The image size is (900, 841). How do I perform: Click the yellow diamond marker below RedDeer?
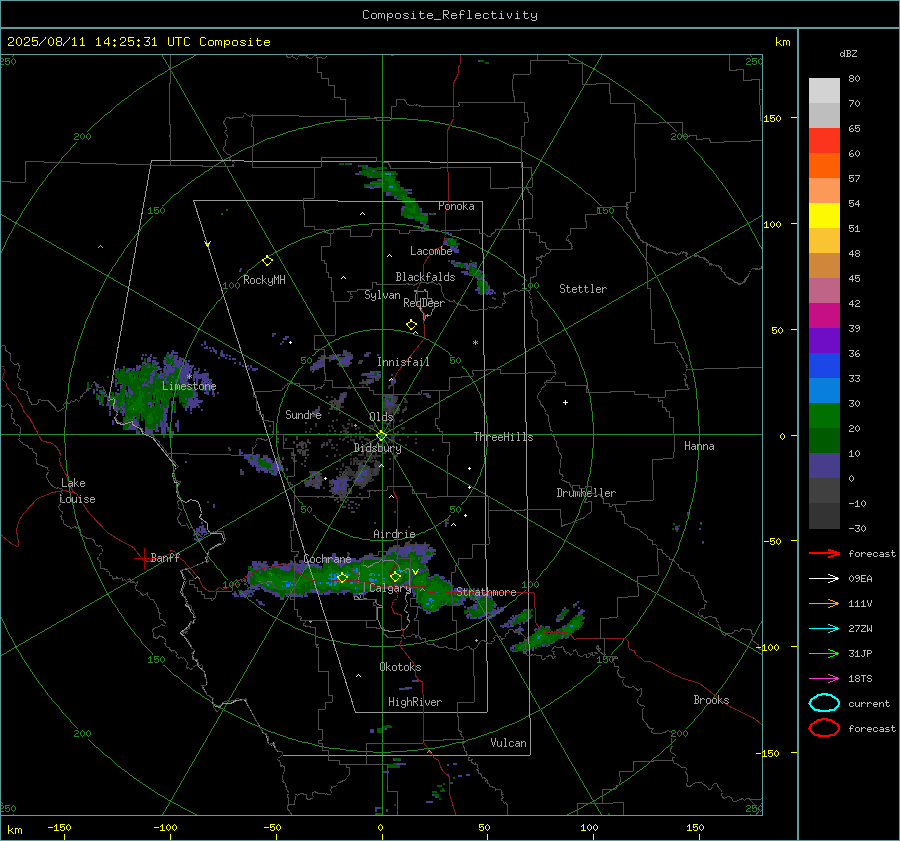(x=411, y=324)
